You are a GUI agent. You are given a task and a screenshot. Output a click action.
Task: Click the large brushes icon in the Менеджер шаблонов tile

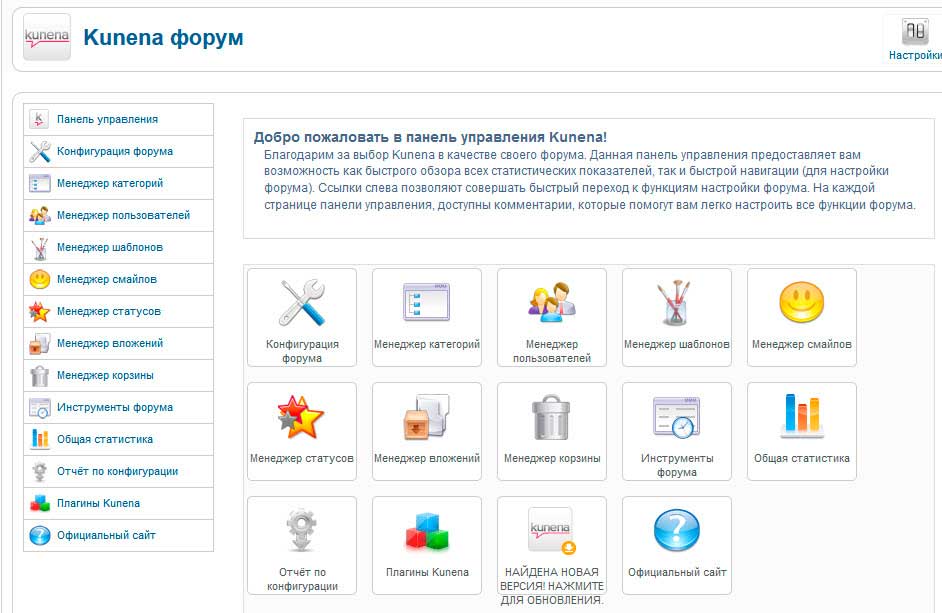(676, 302)
